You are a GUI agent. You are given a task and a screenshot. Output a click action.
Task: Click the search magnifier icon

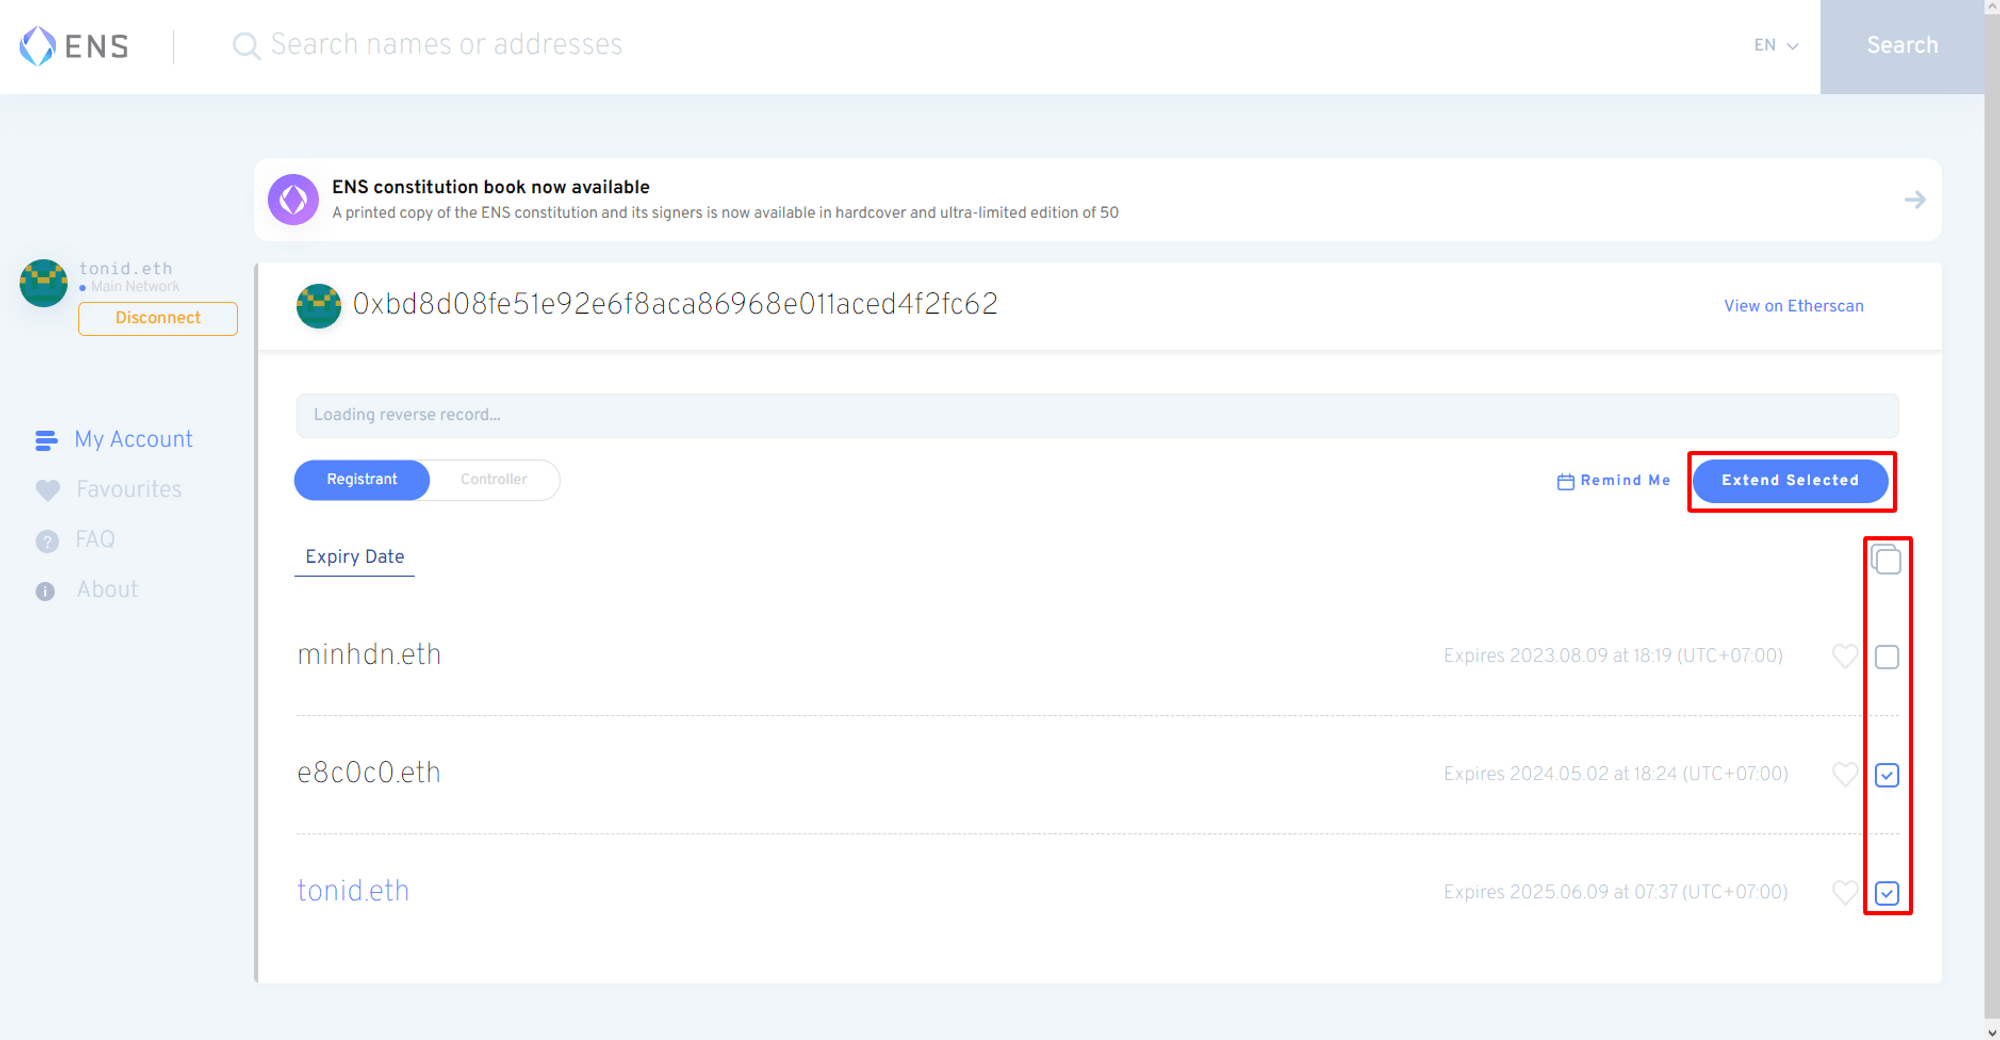click(x=245, y=46)
